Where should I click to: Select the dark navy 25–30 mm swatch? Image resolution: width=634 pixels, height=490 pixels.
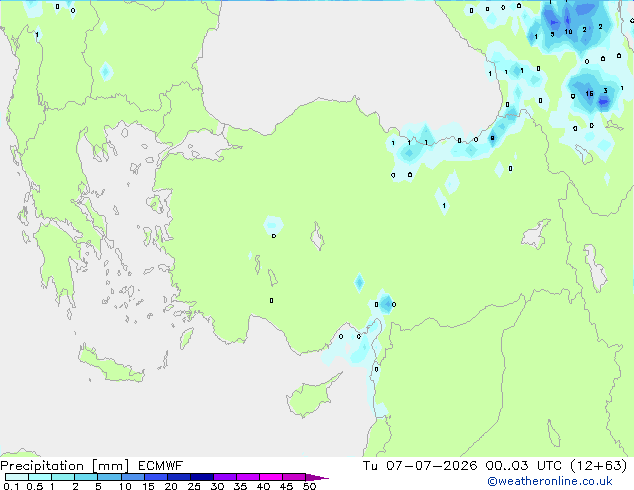(x=201, y=477)
